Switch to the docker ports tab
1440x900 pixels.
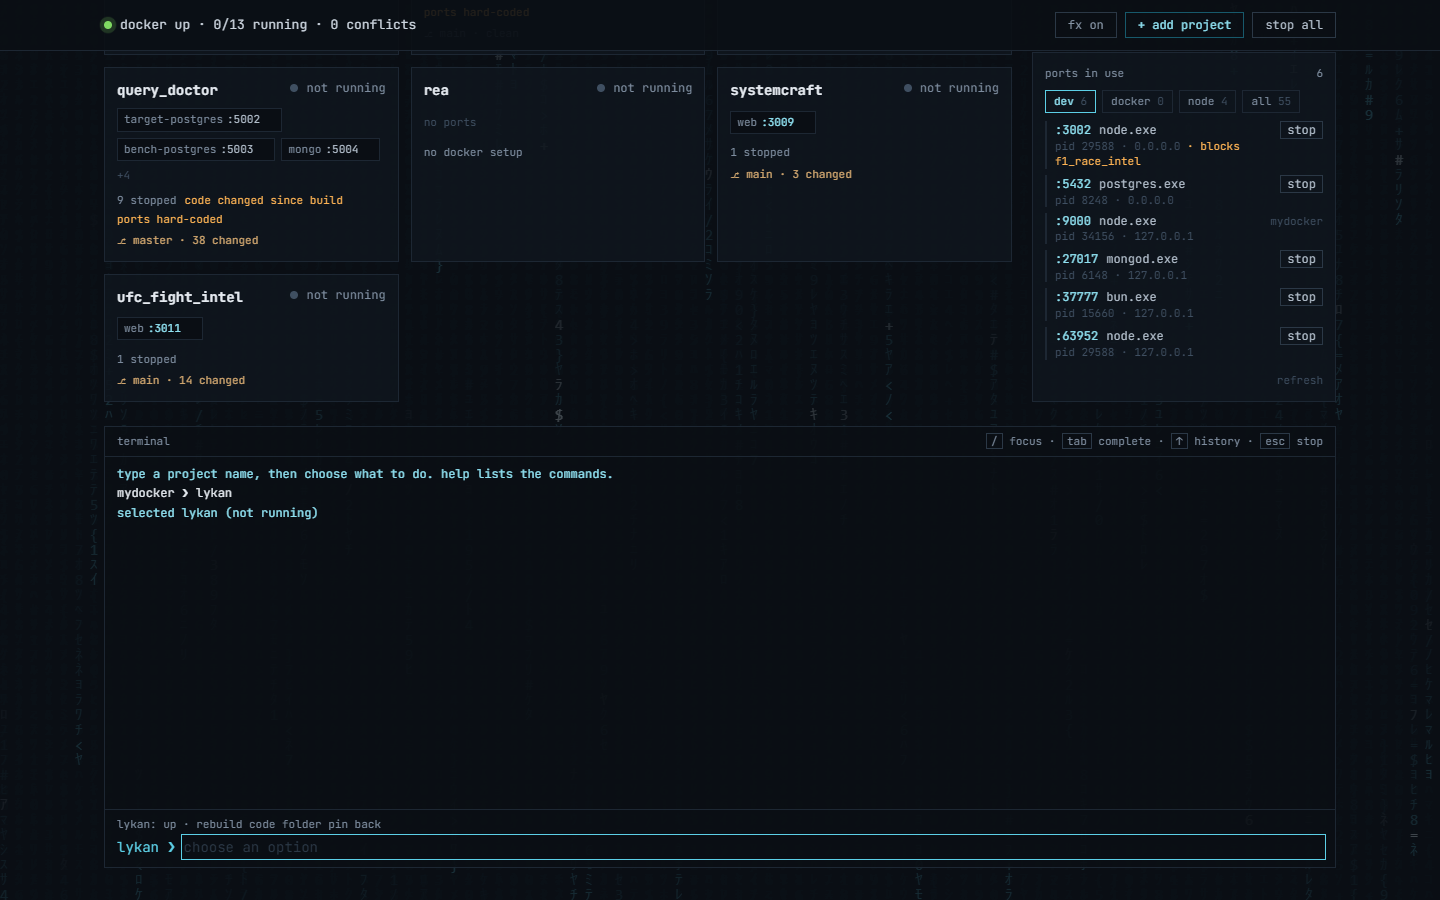coord(1137,101)
